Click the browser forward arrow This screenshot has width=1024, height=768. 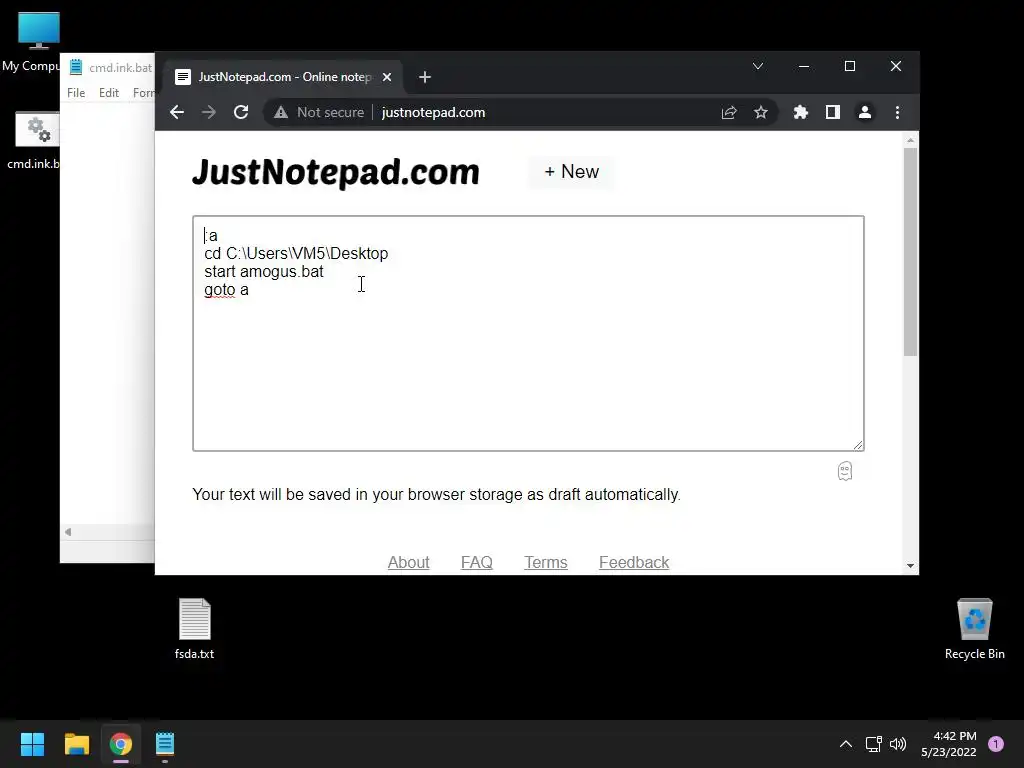point(209,112)
